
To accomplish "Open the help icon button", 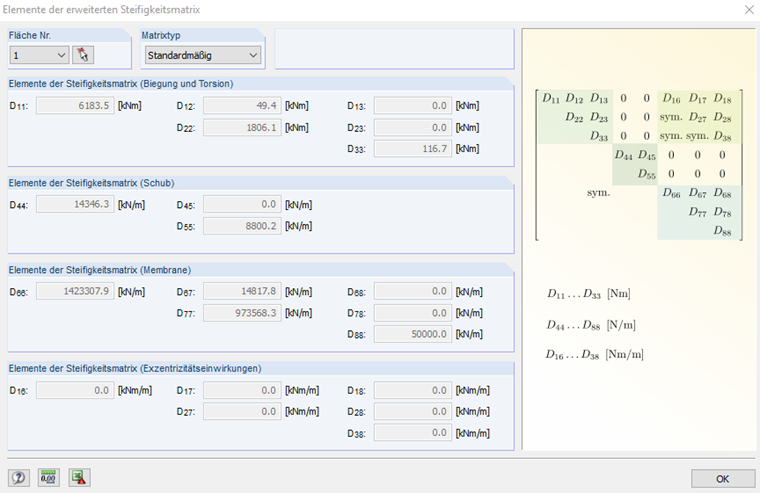I will click(x=19, y=477).
